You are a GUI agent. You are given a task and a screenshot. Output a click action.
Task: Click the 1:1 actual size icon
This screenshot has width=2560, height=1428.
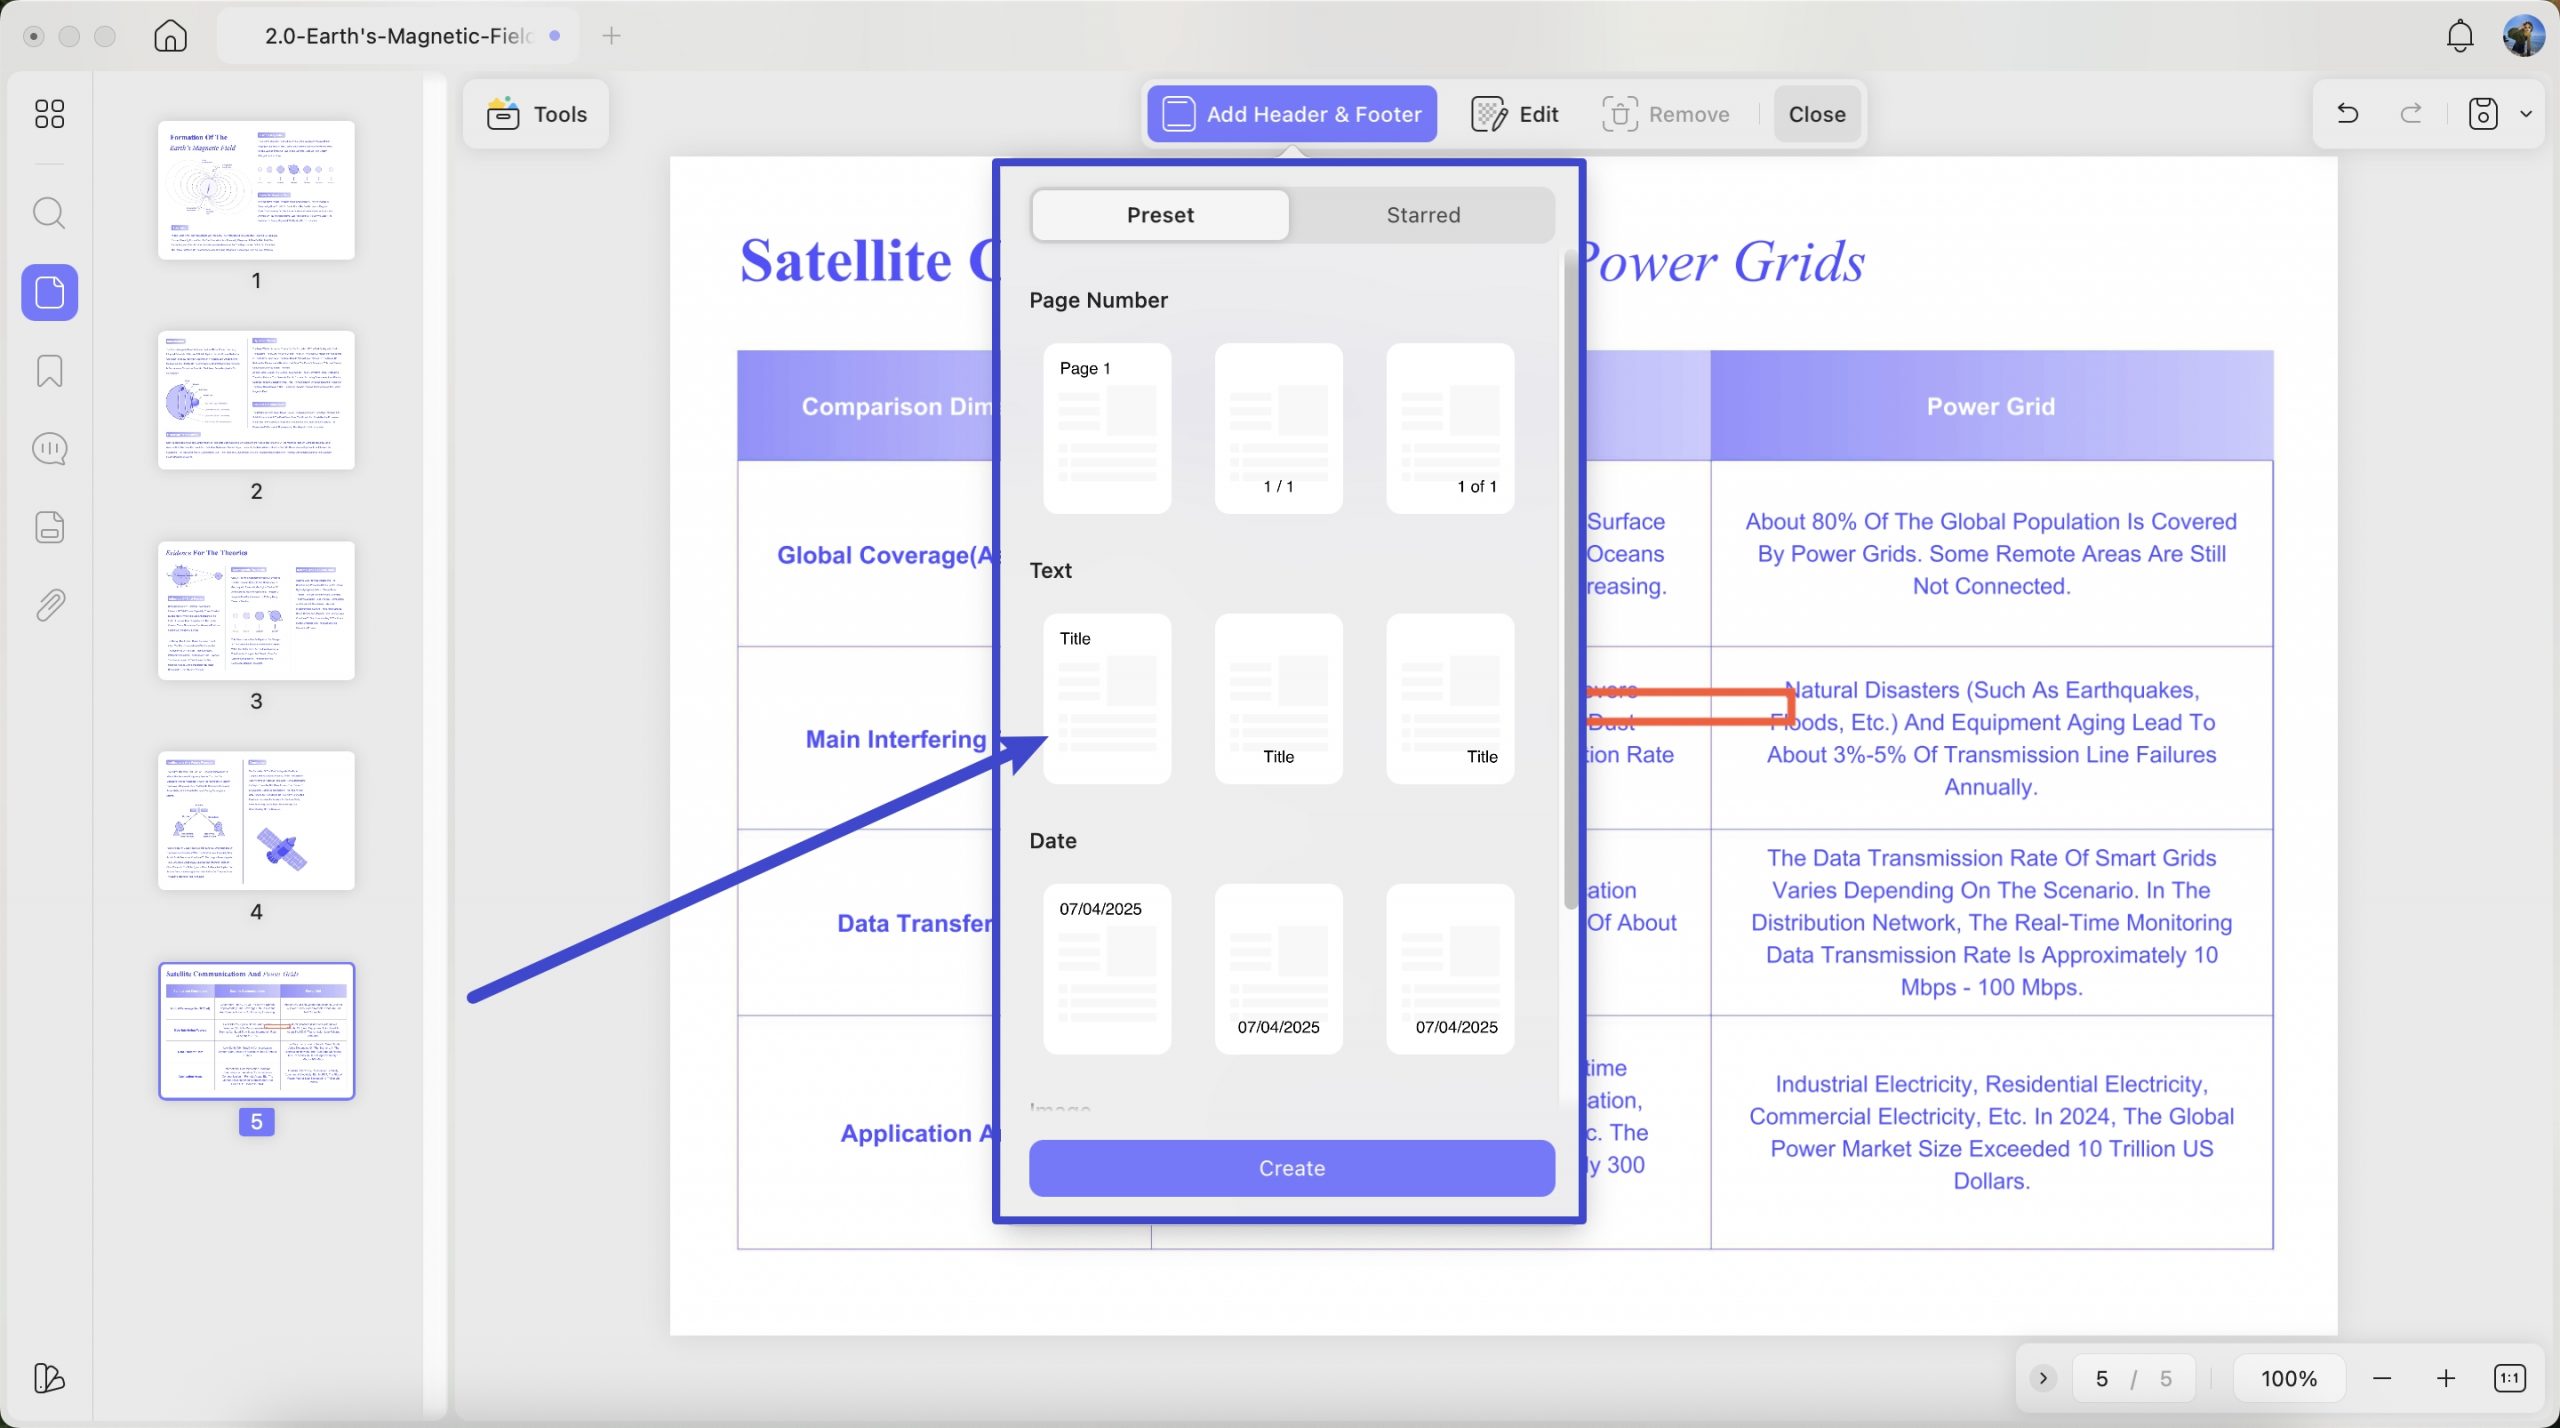coord(2509,1379)
